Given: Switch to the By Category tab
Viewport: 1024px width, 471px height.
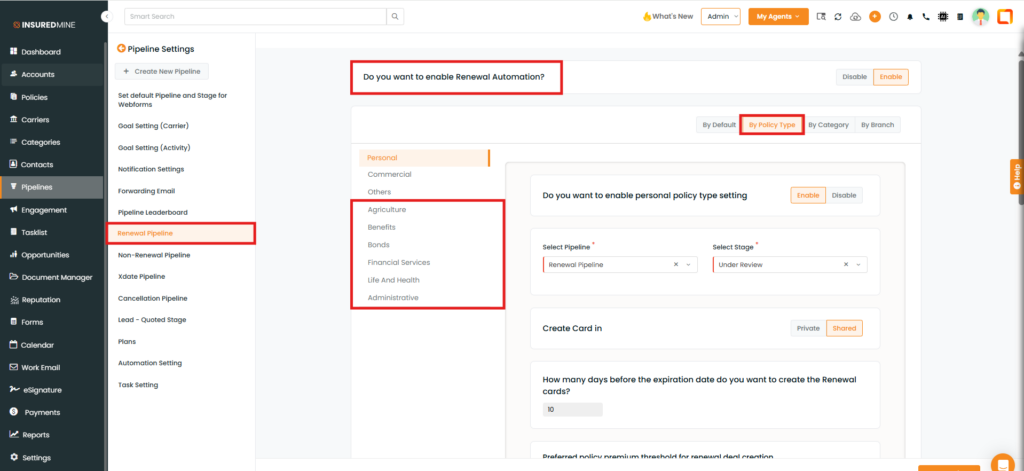Looking at the screenshot, I should click(828, 125).
